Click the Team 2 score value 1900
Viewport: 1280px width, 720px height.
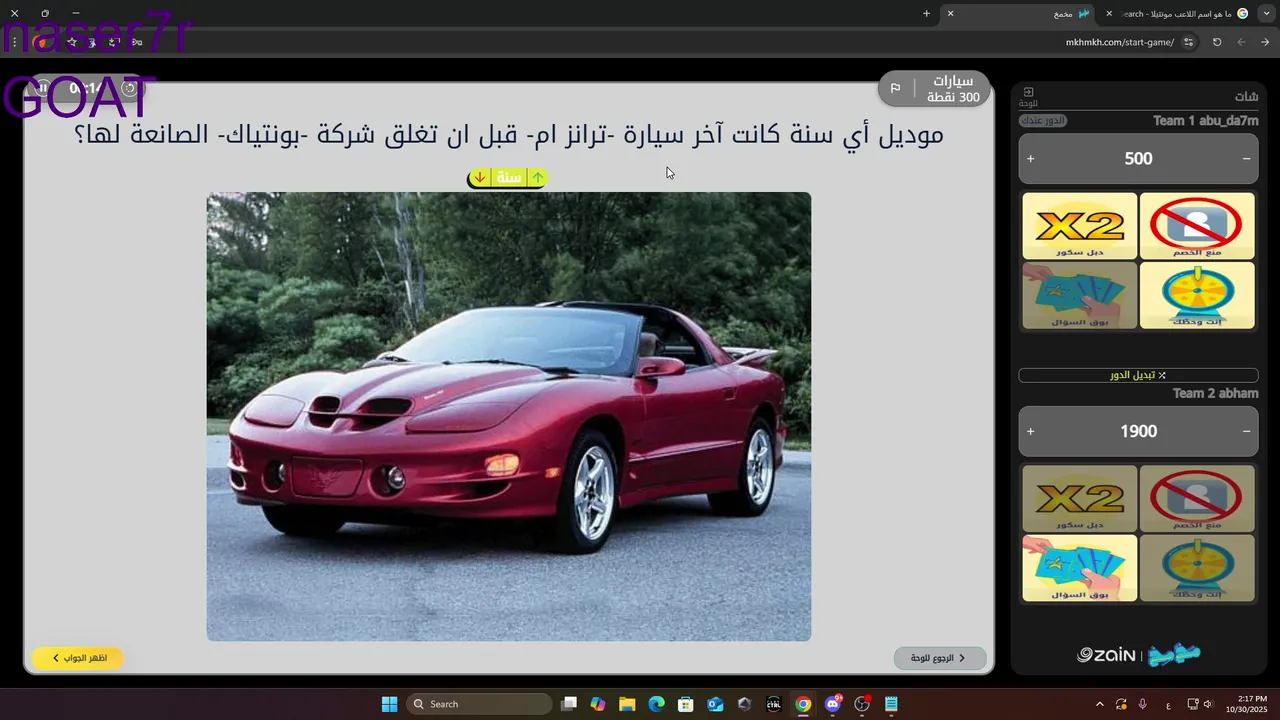tap(1138, 431)
